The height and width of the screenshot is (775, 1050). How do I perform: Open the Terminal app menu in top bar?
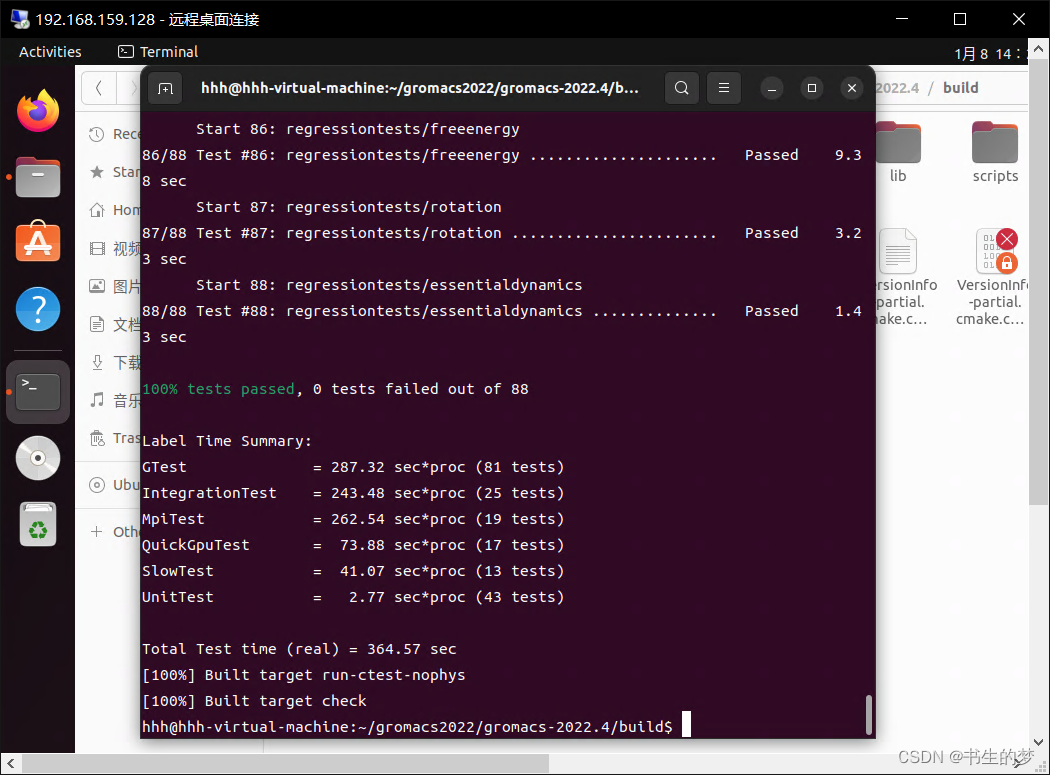[x=158, y=52]
